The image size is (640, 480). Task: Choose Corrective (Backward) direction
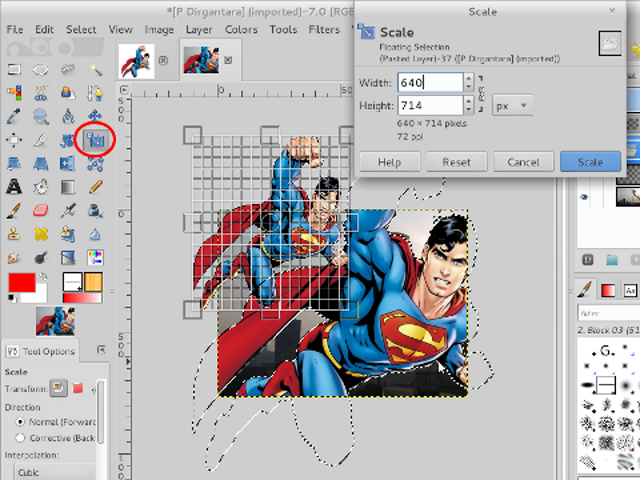(20, 438)
